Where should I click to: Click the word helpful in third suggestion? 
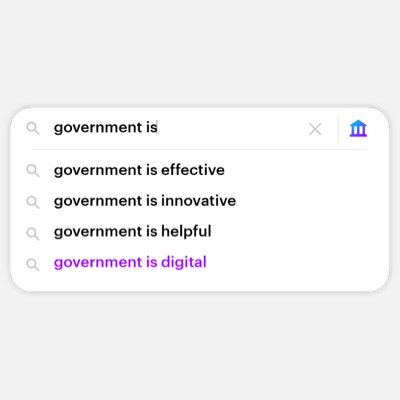[x=186, y=232]
